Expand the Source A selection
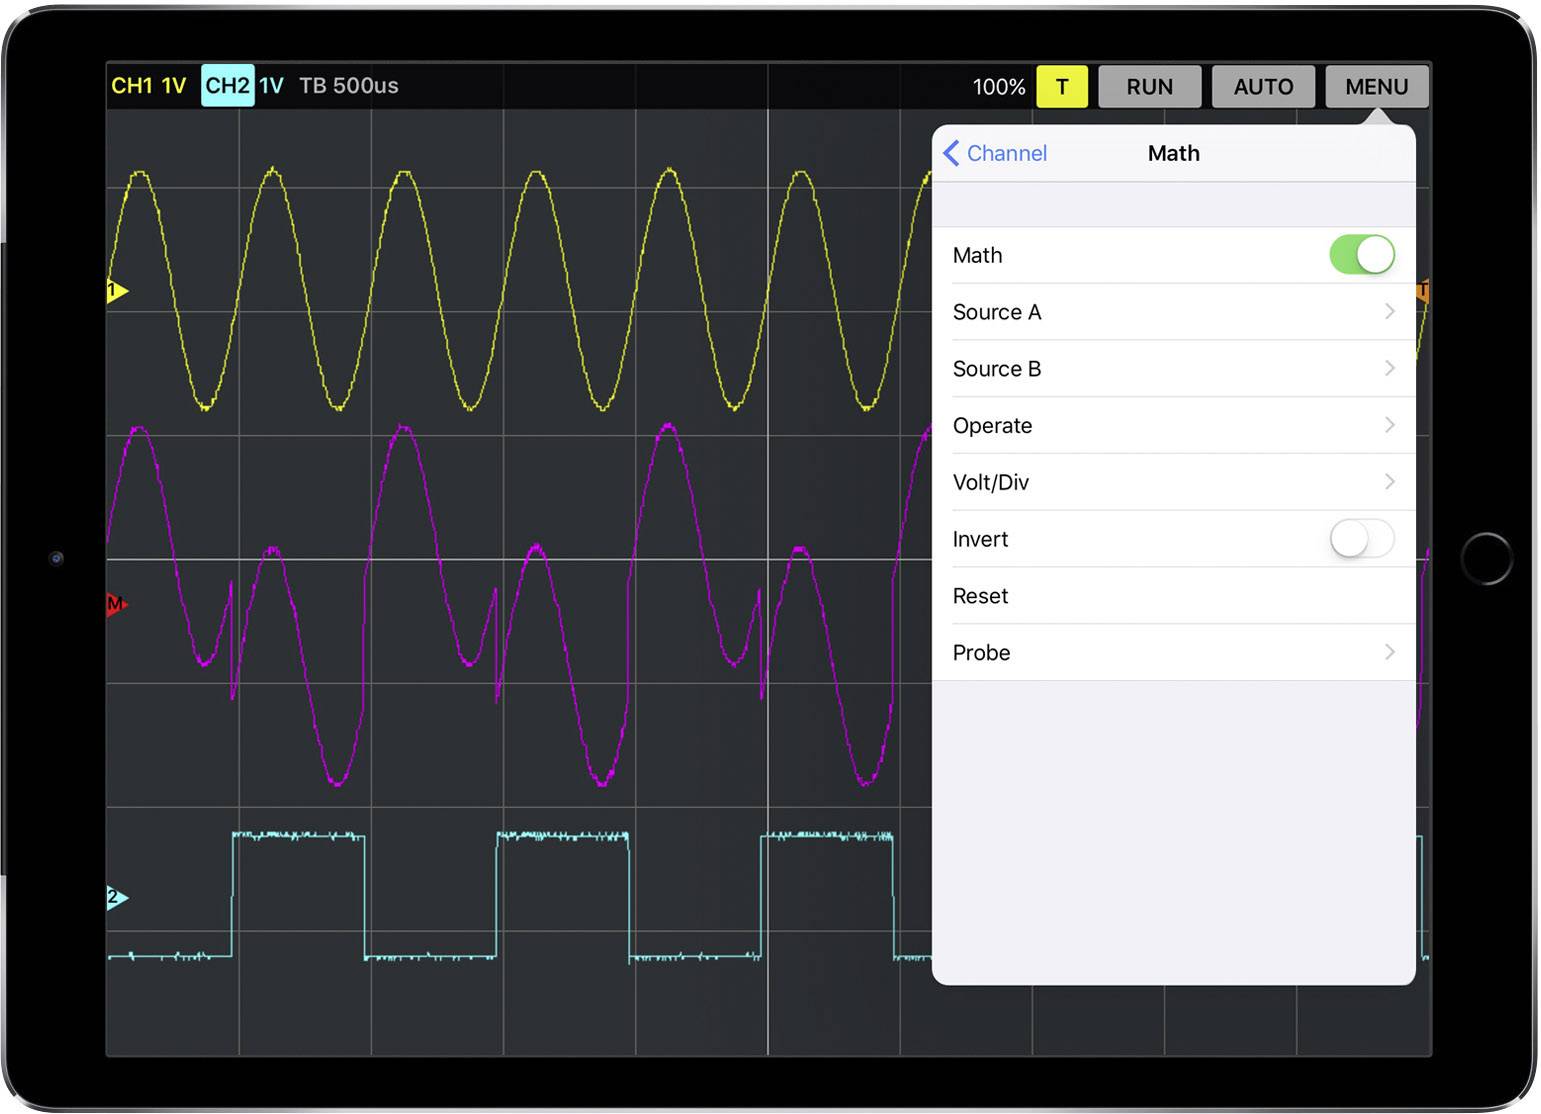The width and height of the screenshot is (1541, 1114). [1180, 311]
